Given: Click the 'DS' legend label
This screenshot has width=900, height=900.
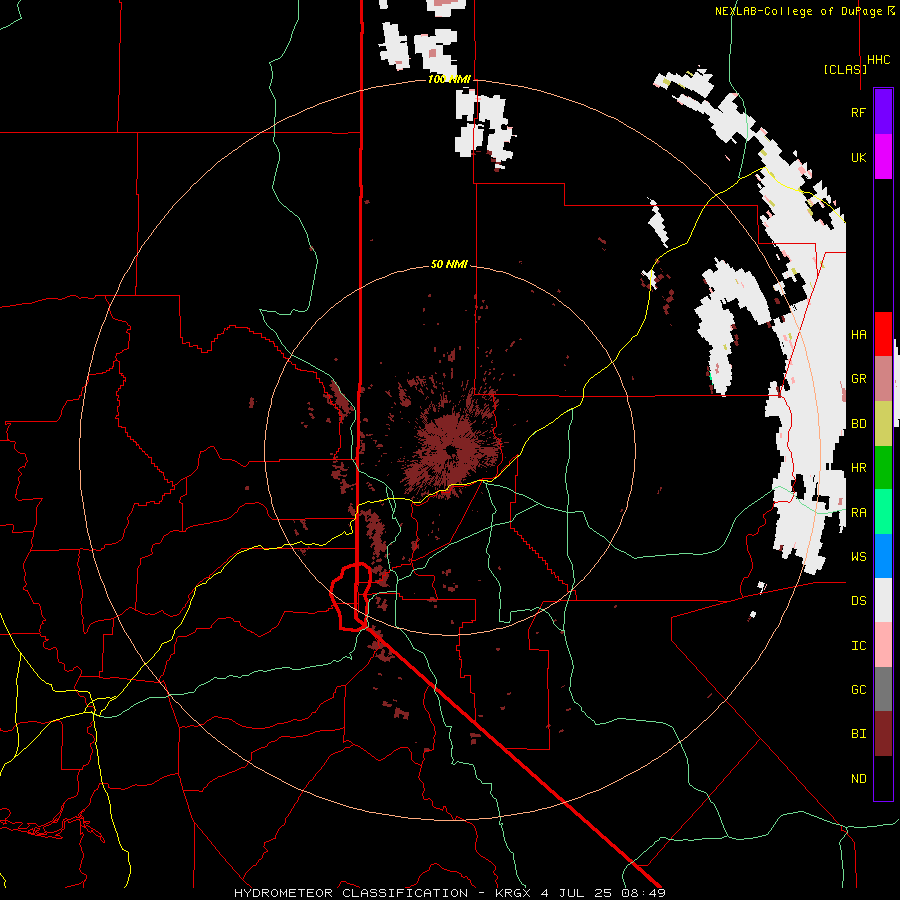Looking at the screenshot, I should click(858, 601).
